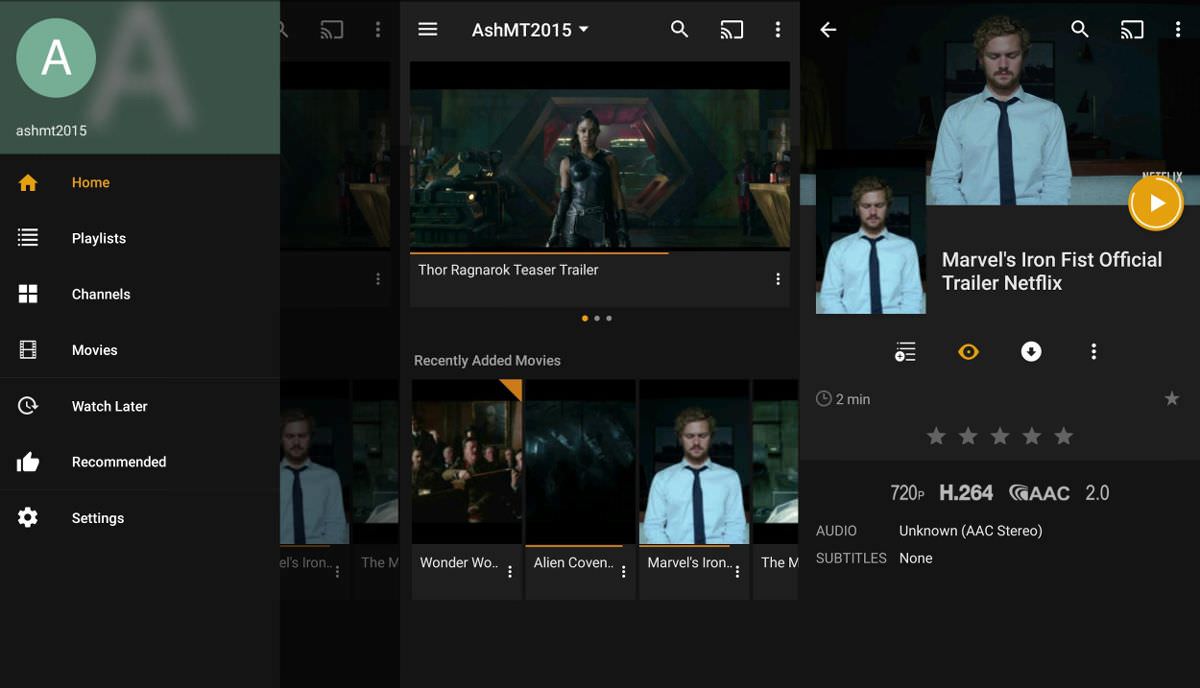Image resolution: width=1200 pixels, height=688 pixels.
Task: Open the hamburger menu in home screen
Action: point(428,30)
